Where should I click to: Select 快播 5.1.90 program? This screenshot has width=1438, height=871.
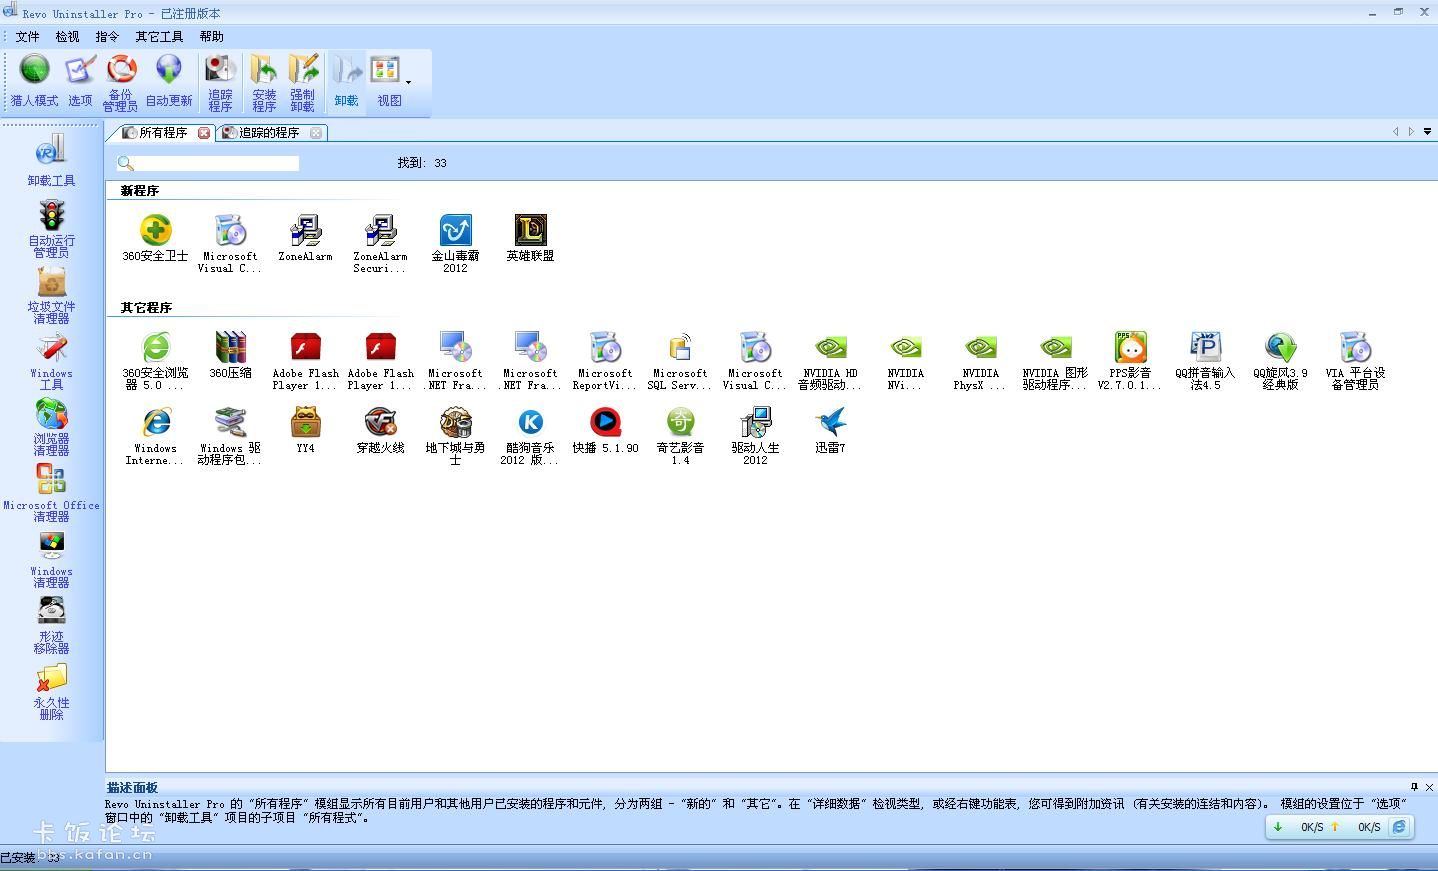(x=605, y=430)
